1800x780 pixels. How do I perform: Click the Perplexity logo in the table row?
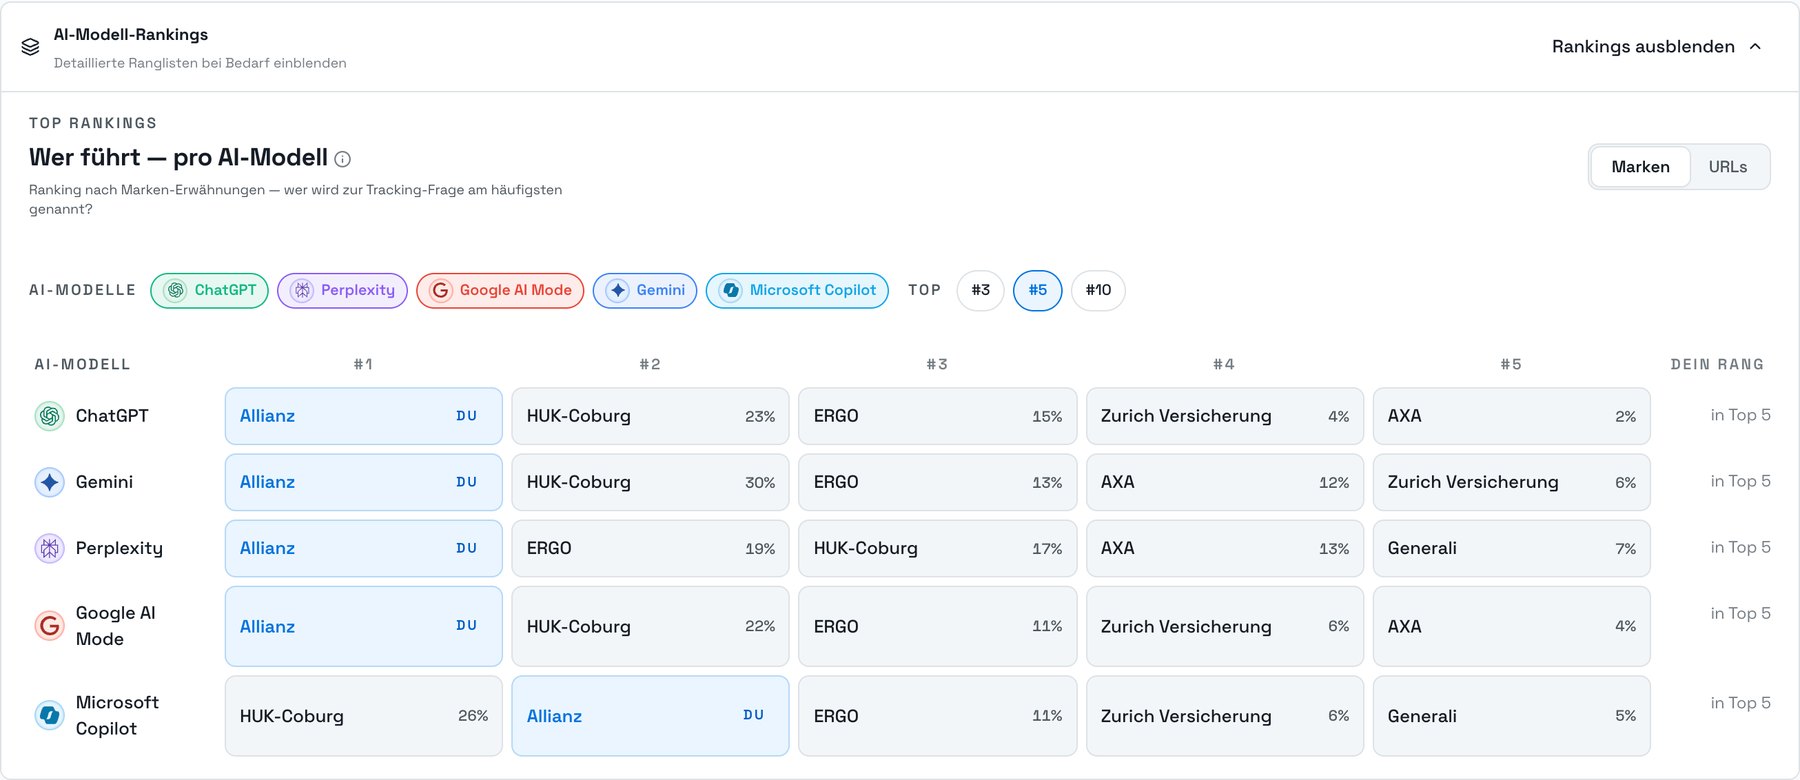click(49, 548)
